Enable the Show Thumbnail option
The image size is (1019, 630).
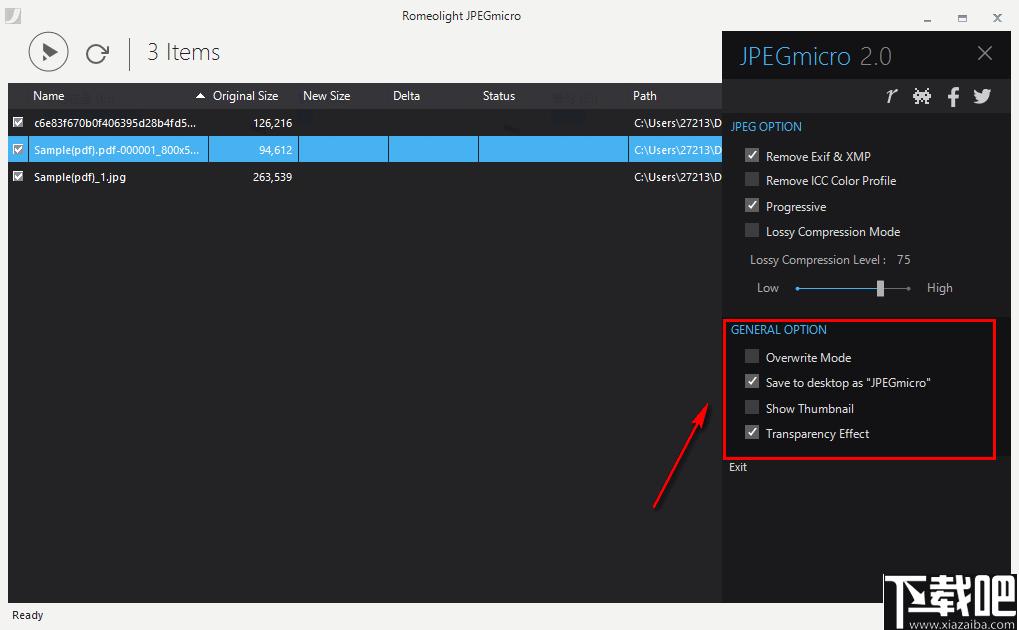(x=752, y=408)
